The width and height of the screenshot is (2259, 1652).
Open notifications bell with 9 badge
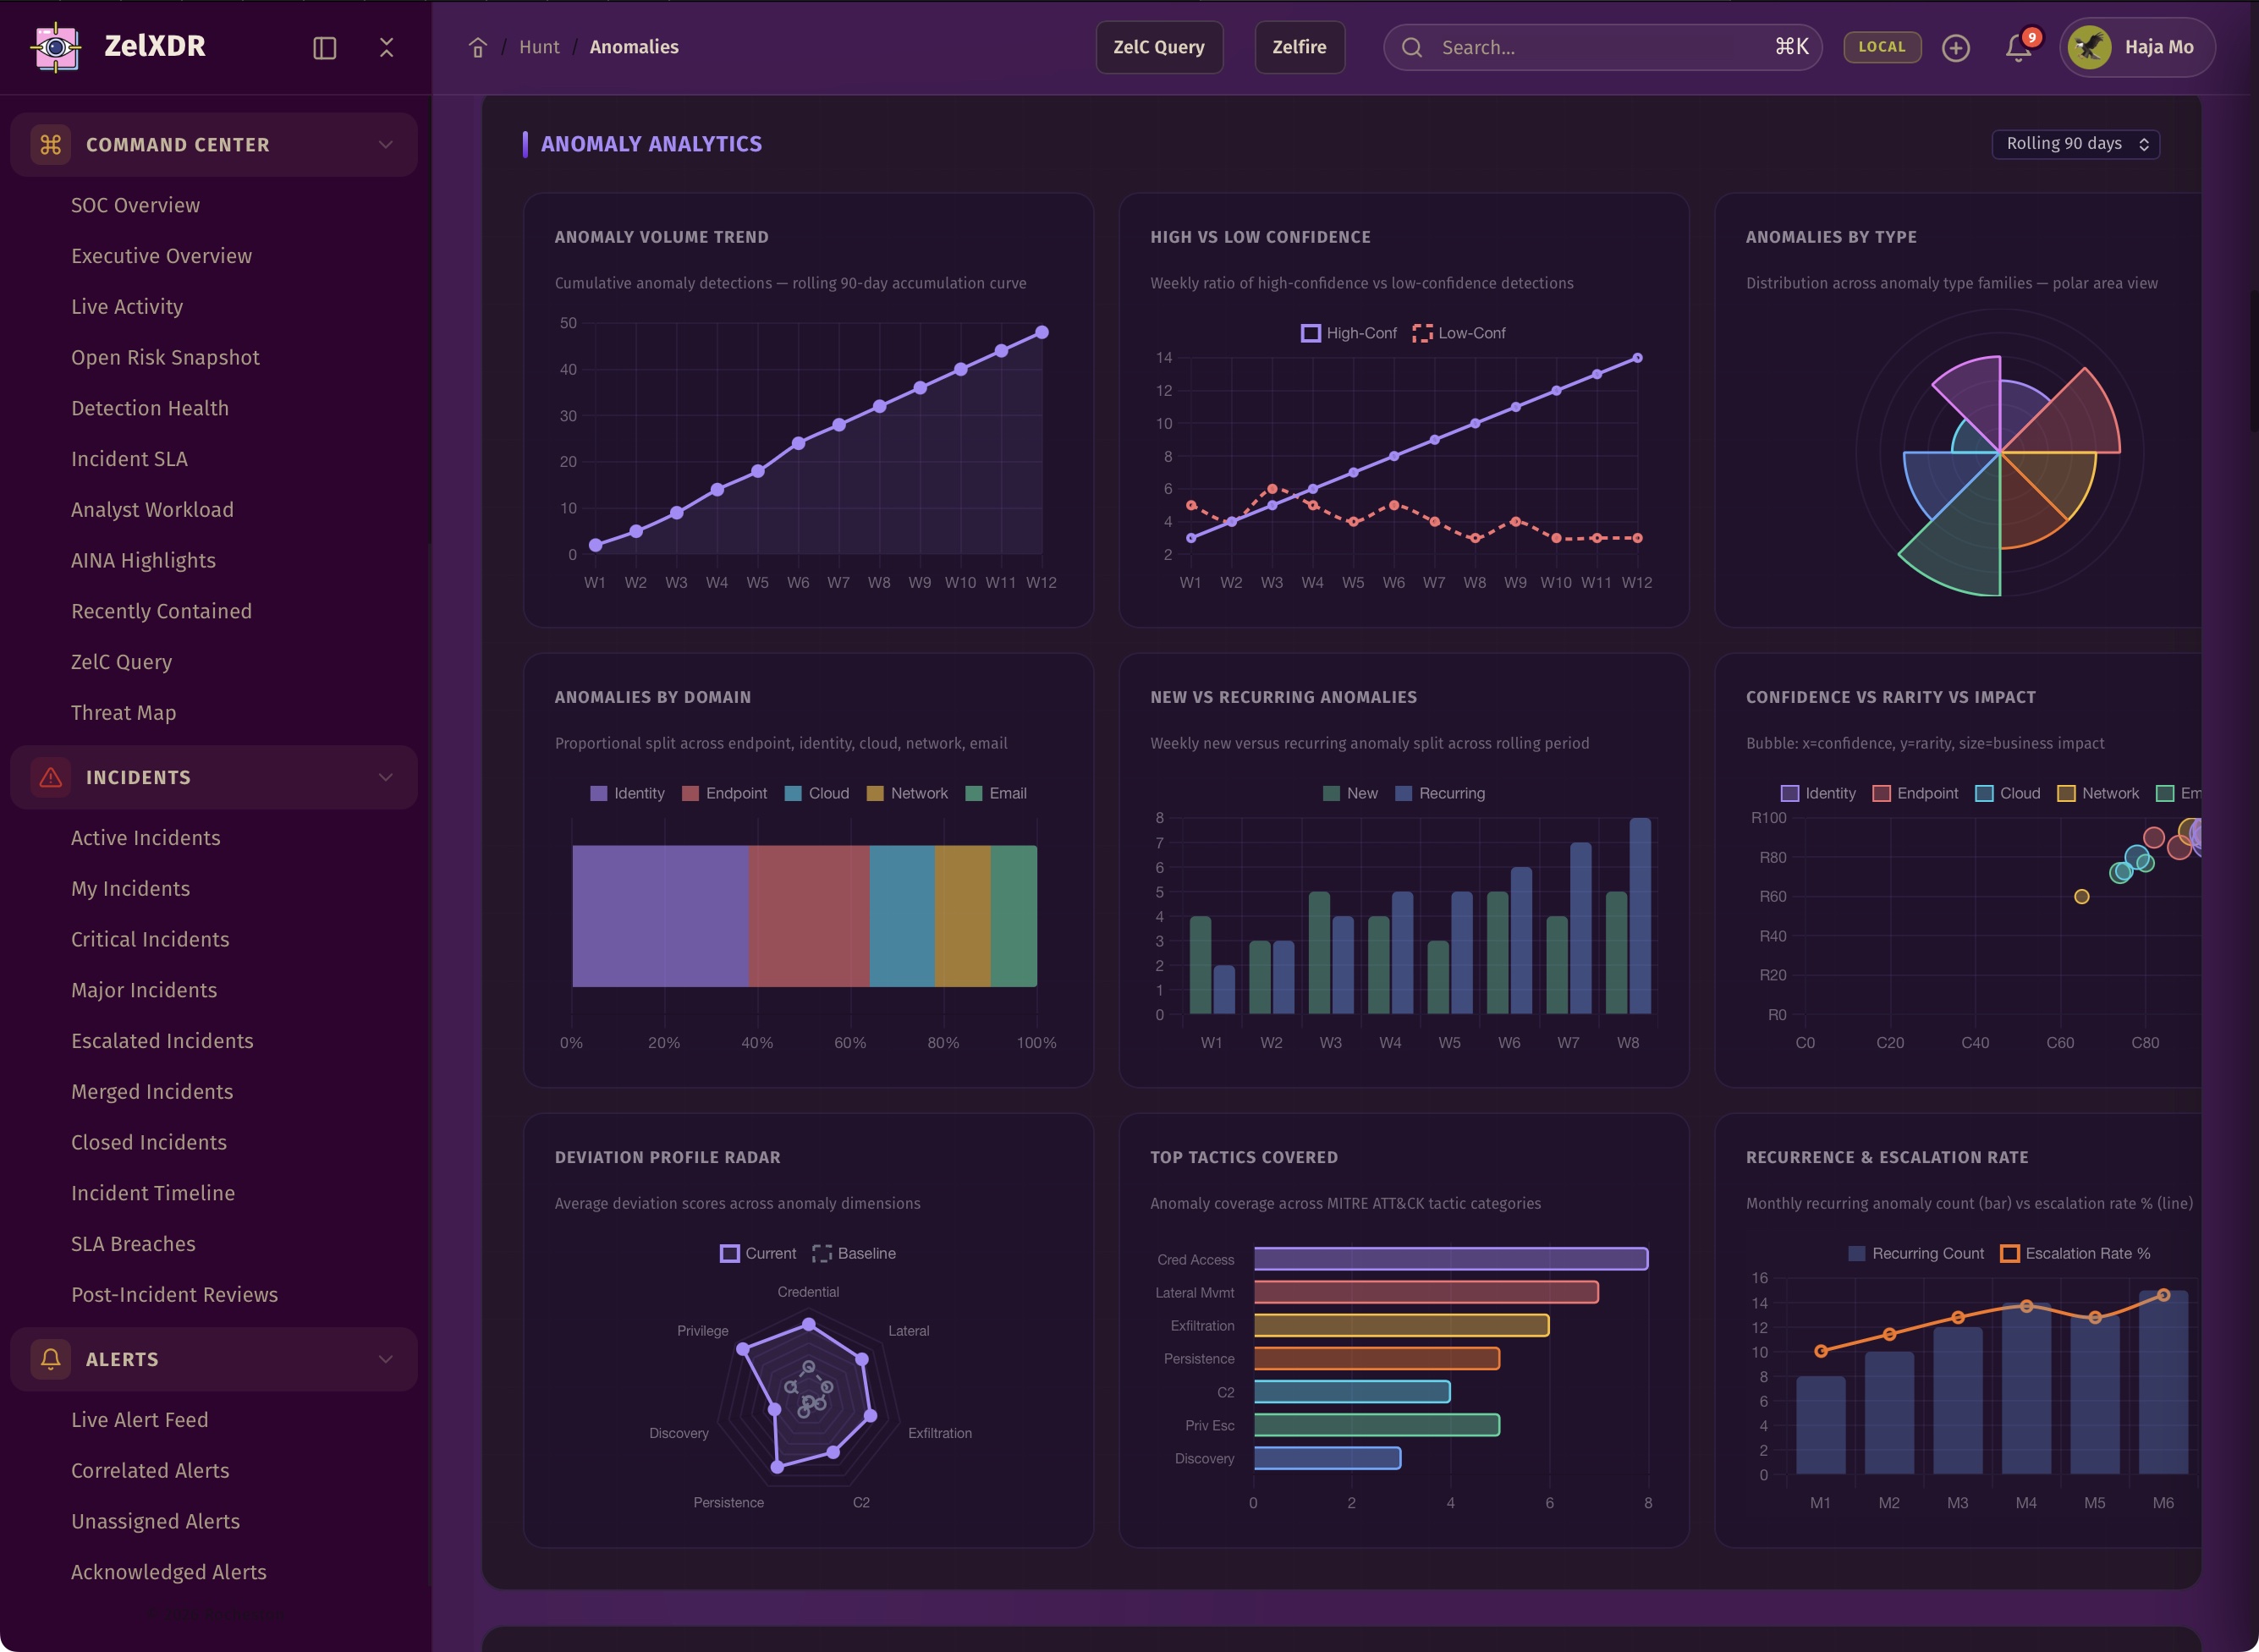click(x=2018, y=48)
